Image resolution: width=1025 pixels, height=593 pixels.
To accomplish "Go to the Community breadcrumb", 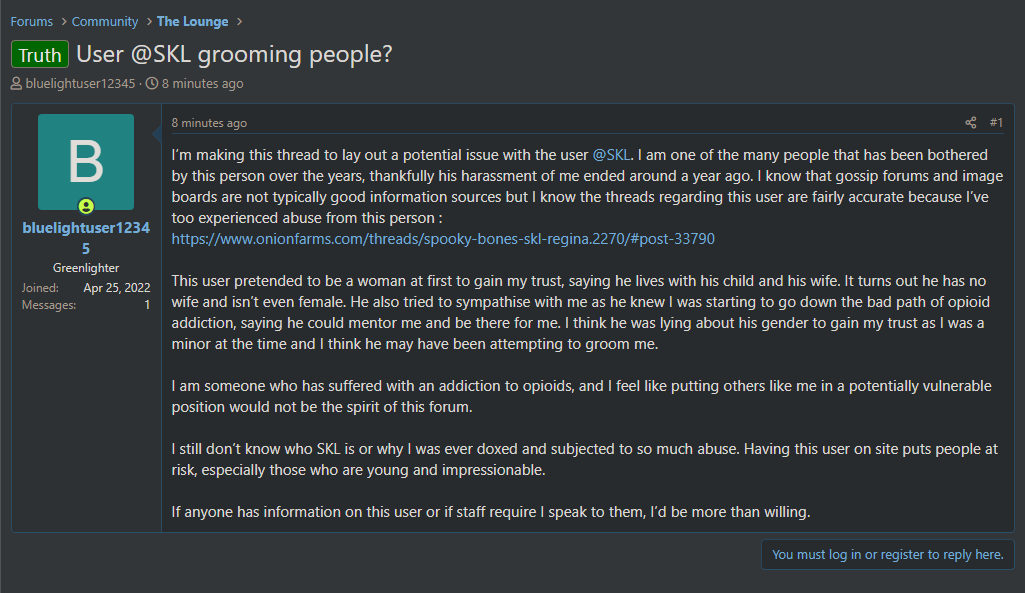I will coord(105,22).
